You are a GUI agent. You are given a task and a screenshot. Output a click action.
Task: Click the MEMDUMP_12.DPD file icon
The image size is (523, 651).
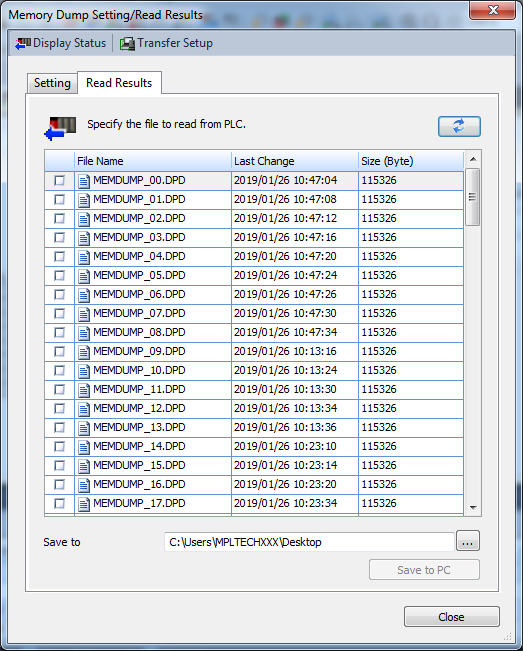coord(84,409)
